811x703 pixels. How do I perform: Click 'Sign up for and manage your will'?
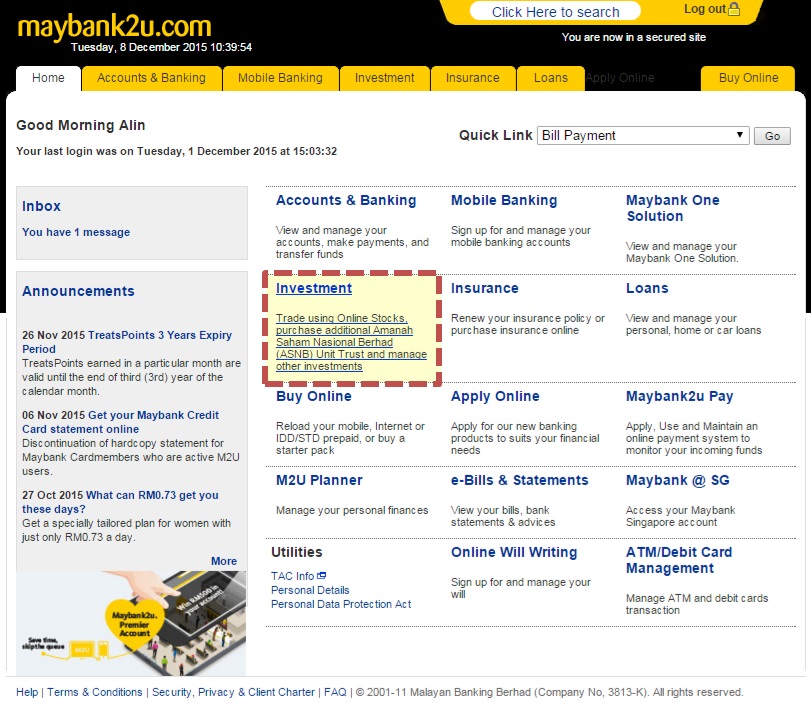520,588
